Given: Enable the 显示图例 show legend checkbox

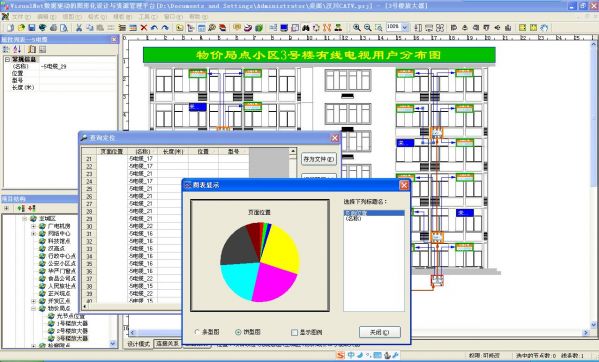Looking at the screenshot, I should [x=294, y=333].
